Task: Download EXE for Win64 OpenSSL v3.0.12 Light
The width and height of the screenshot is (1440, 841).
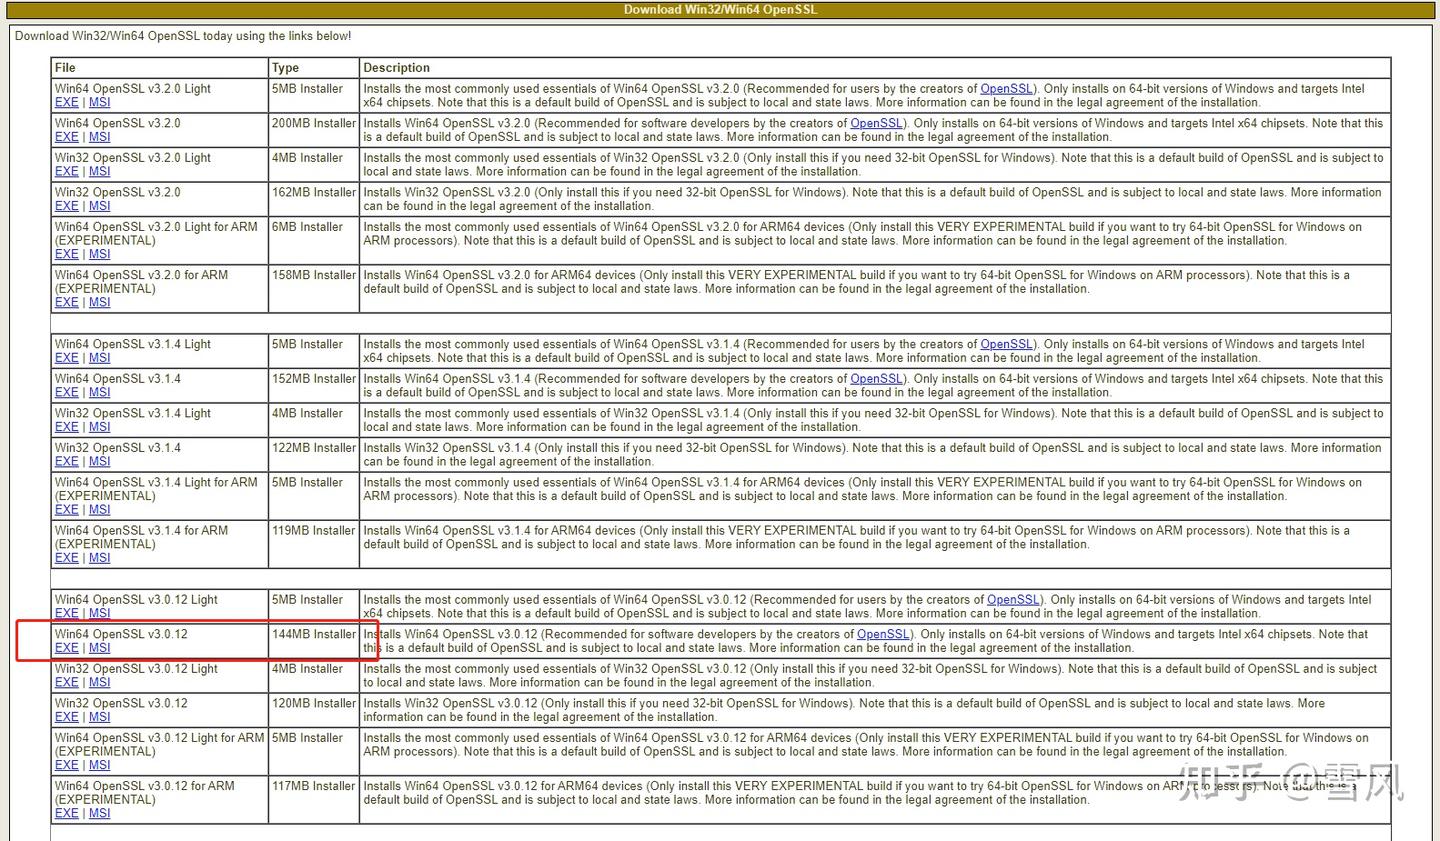Action: 66,614
